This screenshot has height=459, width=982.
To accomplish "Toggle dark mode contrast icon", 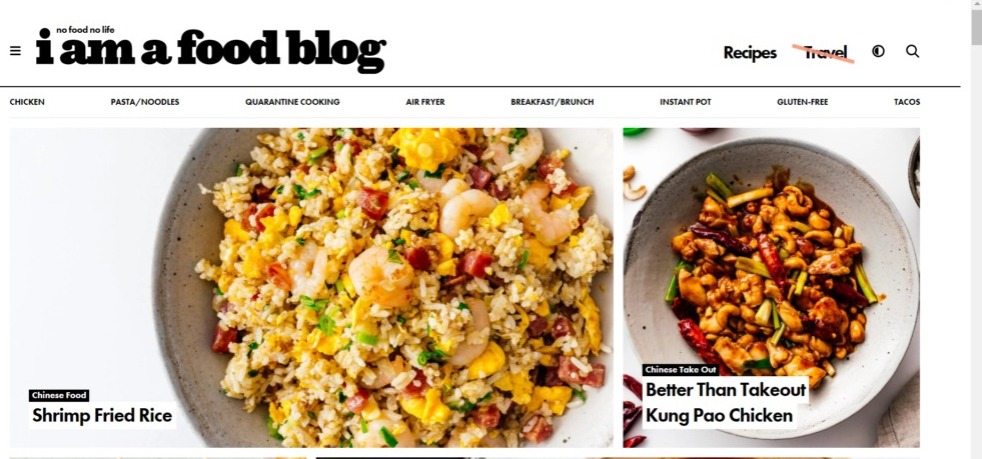I will pyautogui.click(x=878, y=51).
